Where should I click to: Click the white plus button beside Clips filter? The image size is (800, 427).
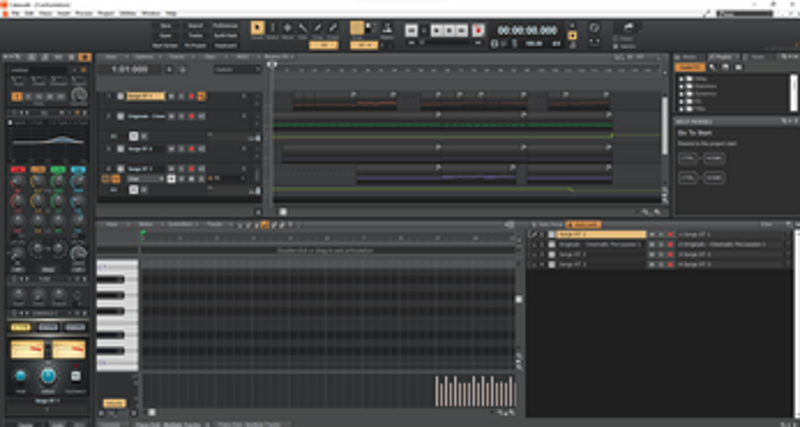click(171, 179)
